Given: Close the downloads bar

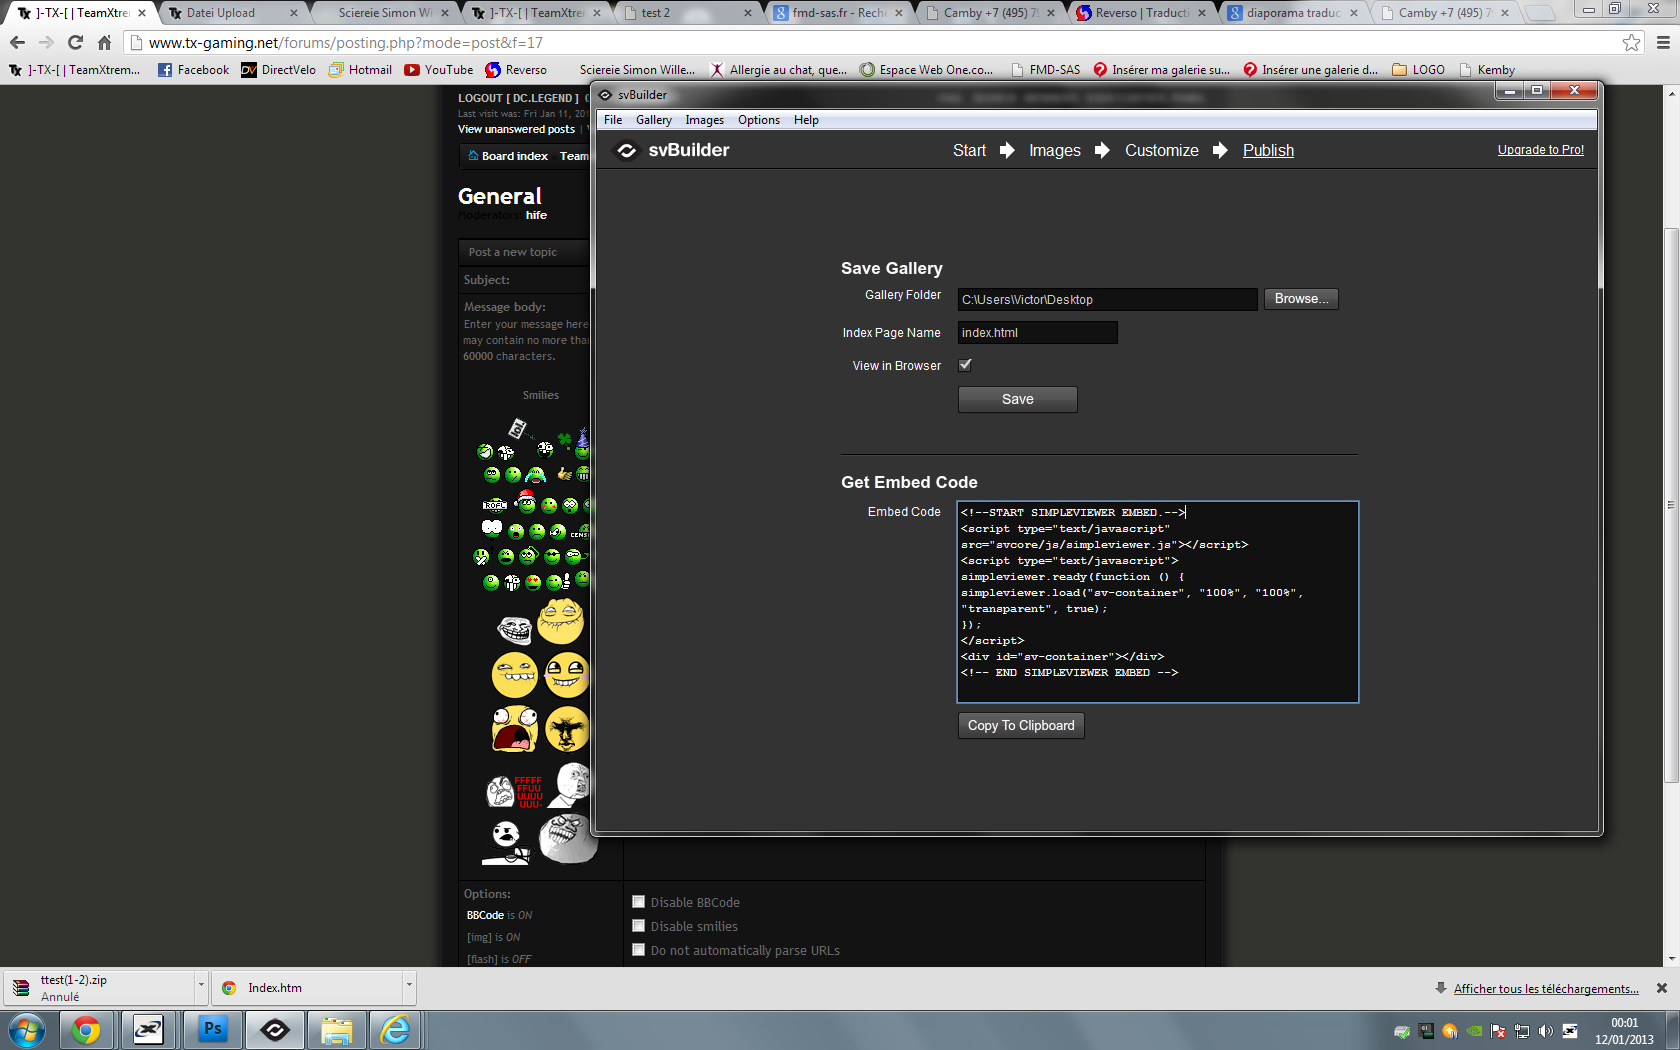Looking at the screenshot, I should click(1662, 988).
